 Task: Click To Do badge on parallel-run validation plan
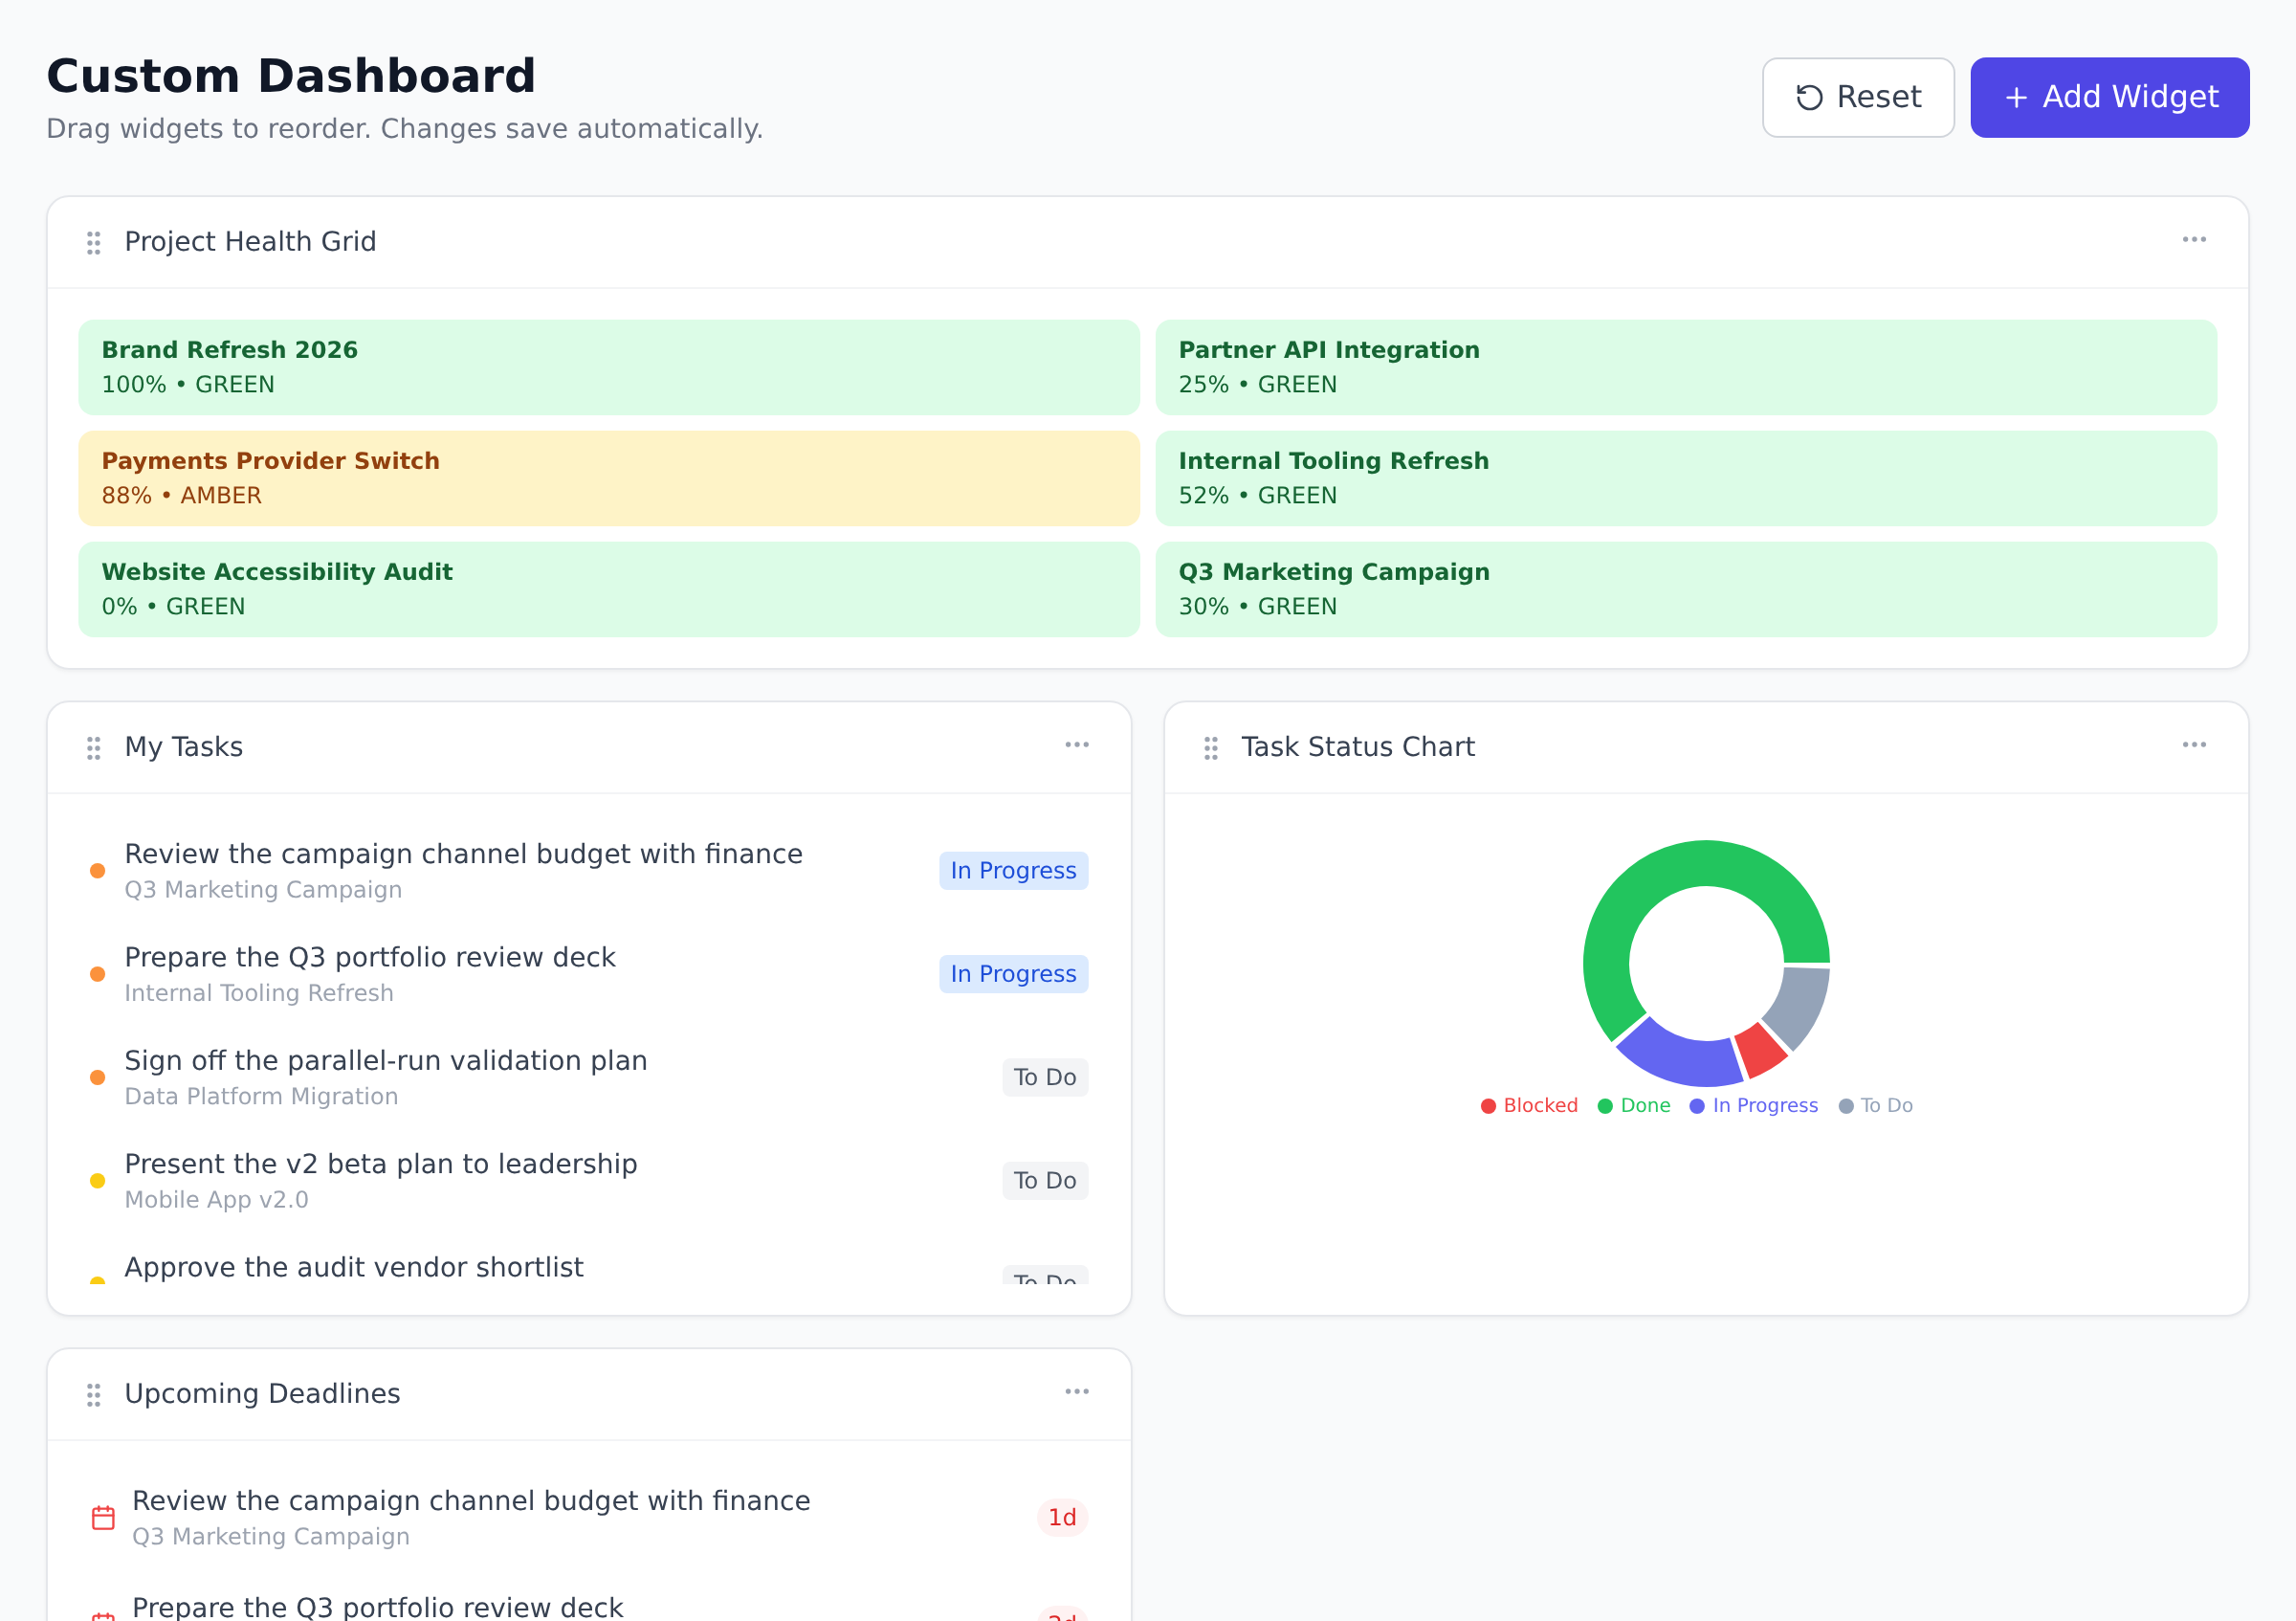1045,1077
